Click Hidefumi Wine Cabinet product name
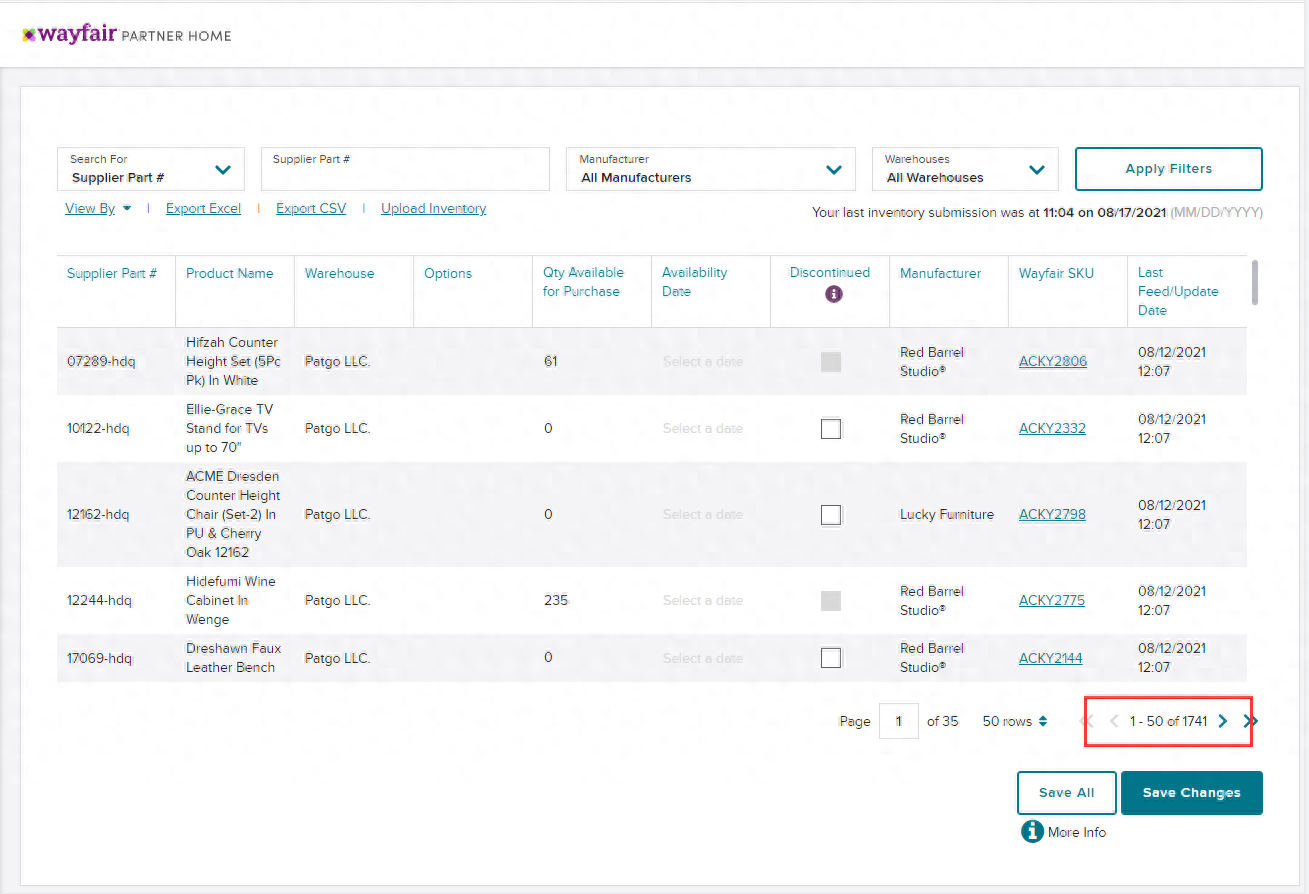This screenshot has height=894, width=1309. (x=232, y=600)
